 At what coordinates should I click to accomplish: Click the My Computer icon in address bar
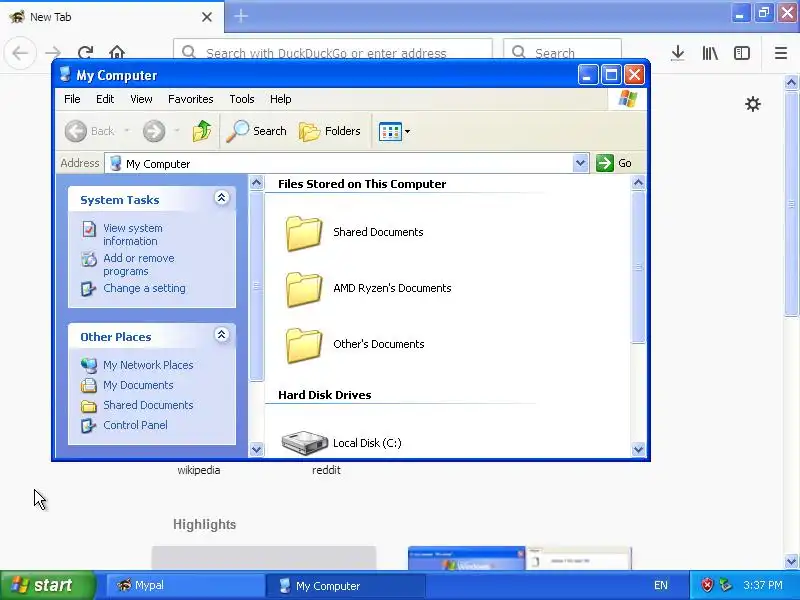(x=116, y=163)
